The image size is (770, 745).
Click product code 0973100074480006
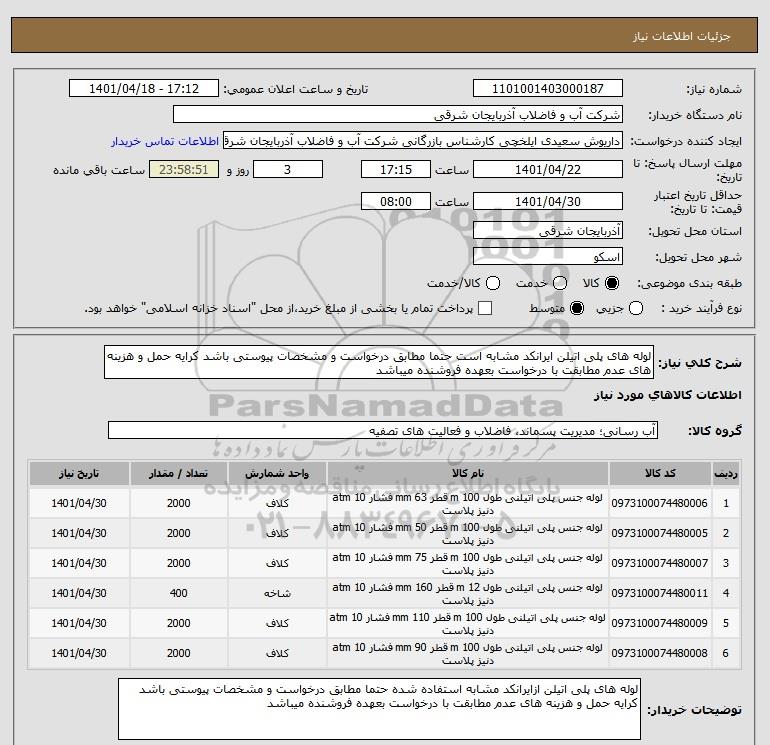660,503
